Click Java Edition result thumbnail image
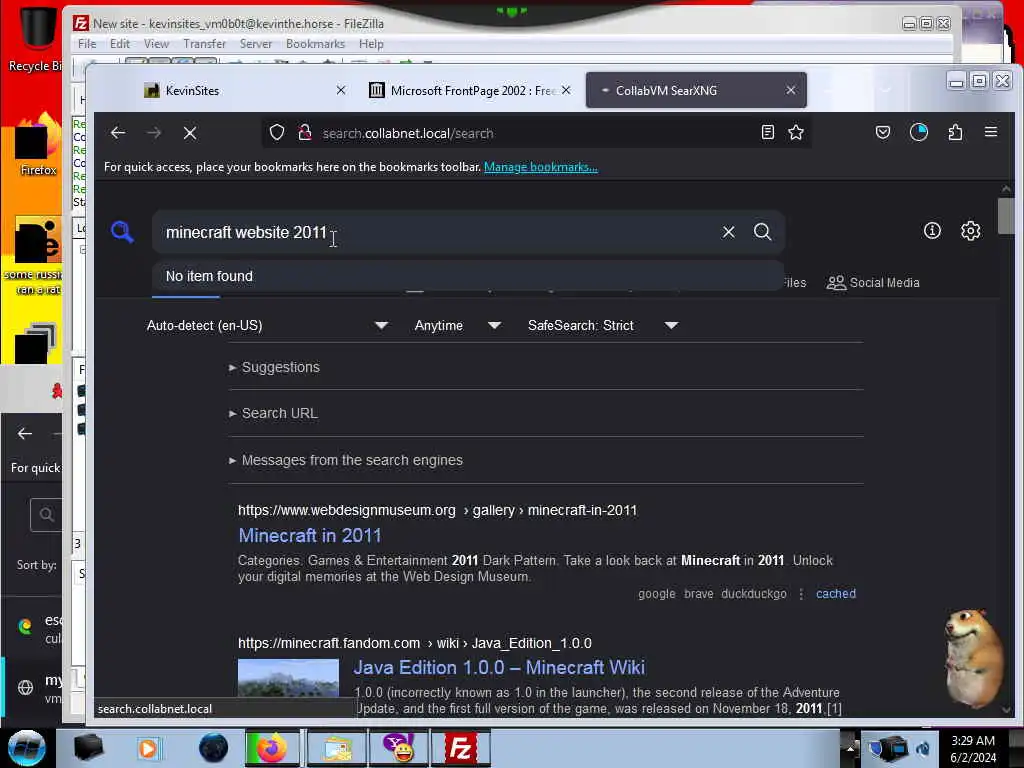The width and height of the screenshot is (1024, 768). pyautogui.click(x=288, y=678)
